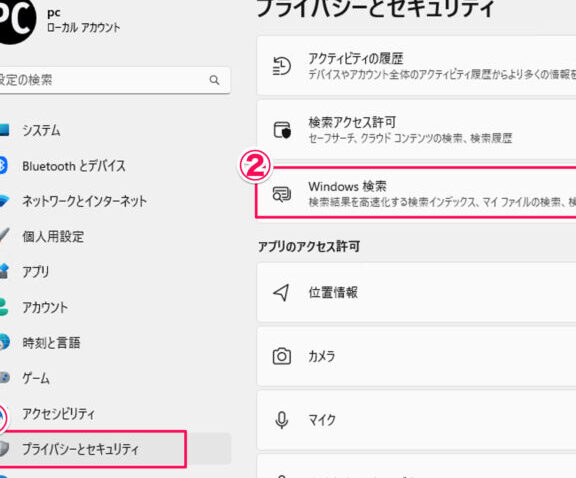Open マイク app permission row
The height and width of the screenshot is (478, 576).
(x=417, y=420)
